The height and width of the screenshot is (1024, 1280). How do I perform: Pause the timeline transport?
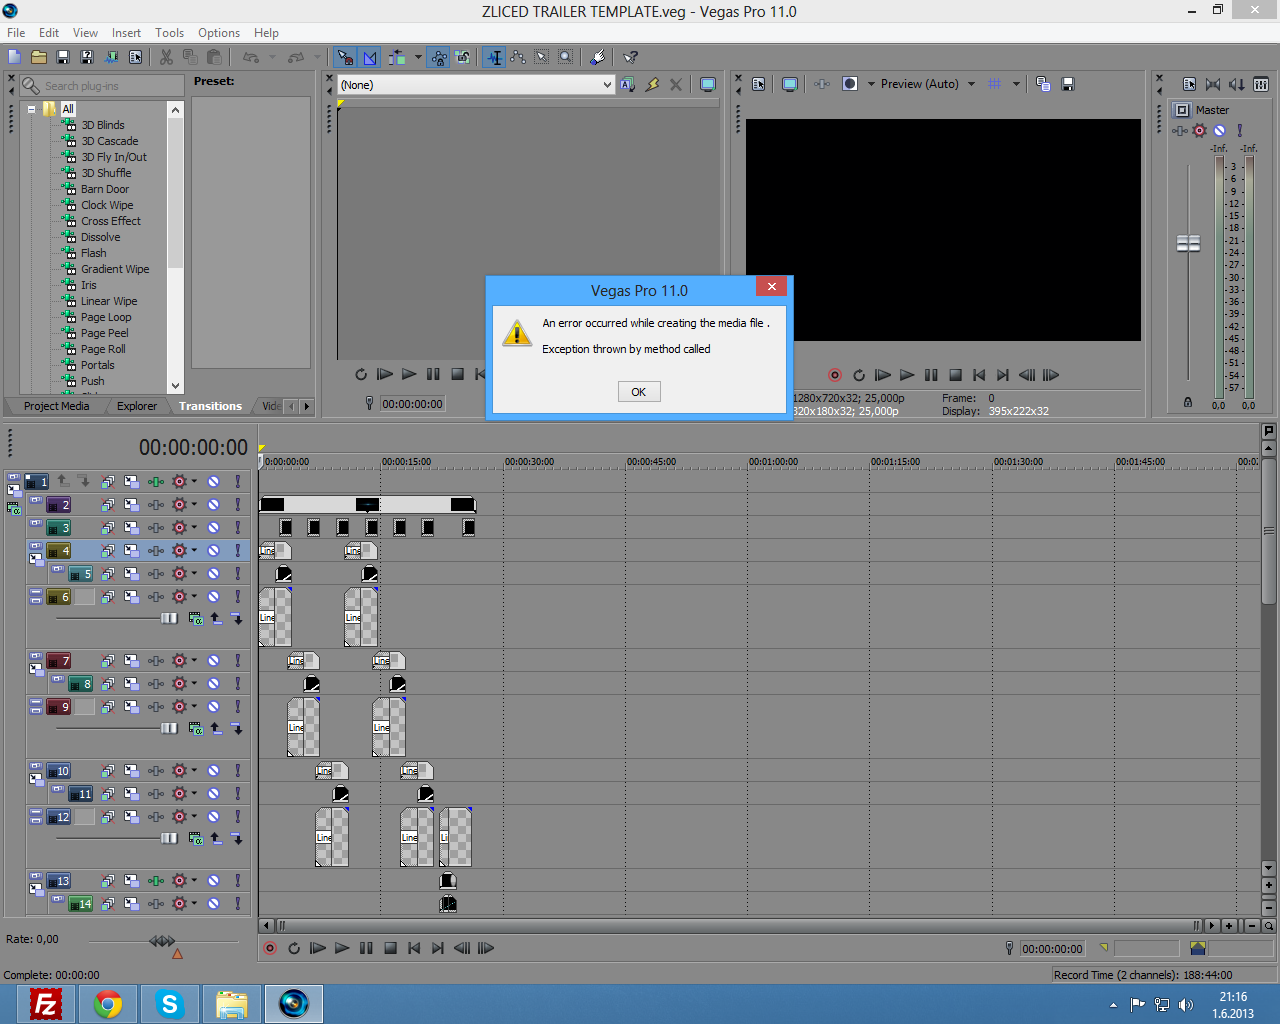point(366,948)
